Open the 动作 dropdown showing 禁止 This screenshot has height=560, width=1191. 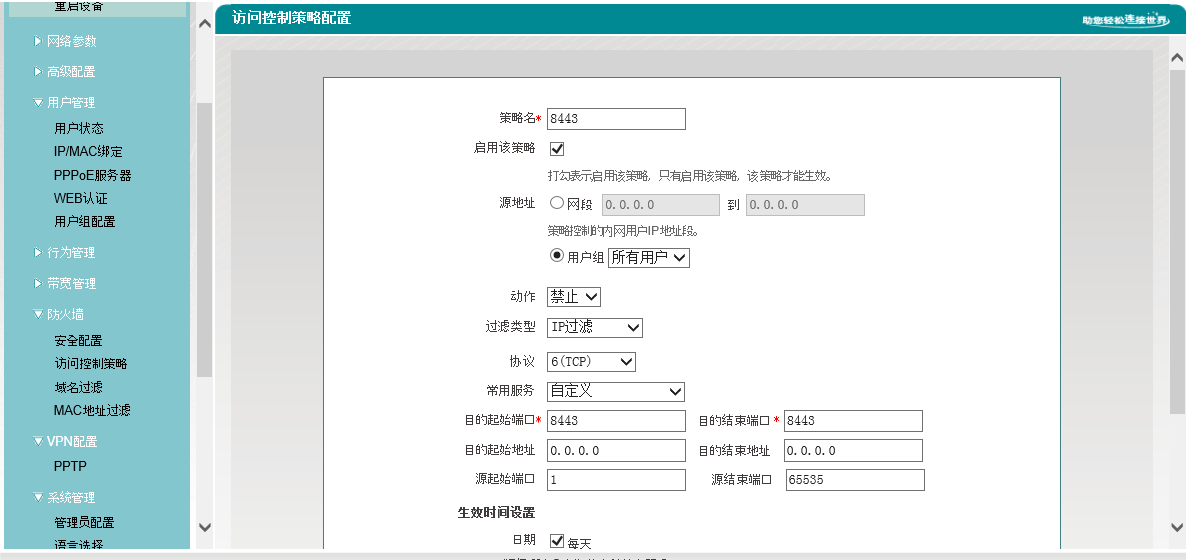[573, 296]
